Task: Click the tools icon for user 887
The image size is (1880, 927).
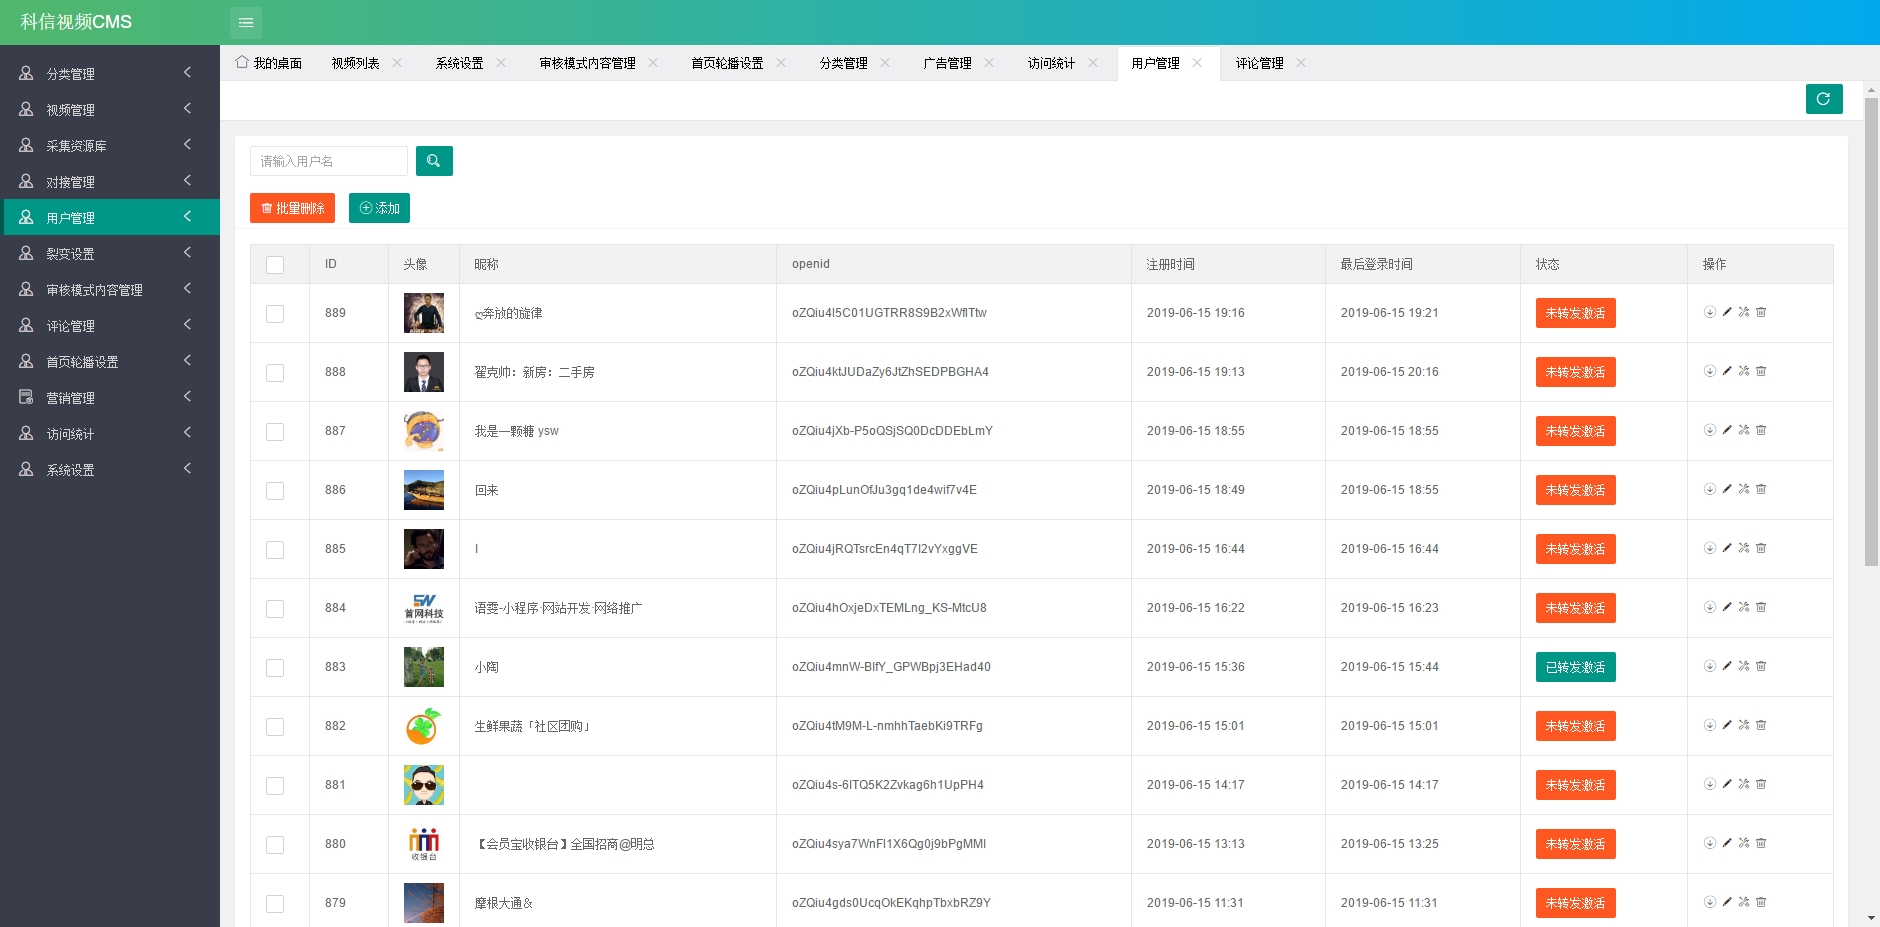Action: [x=1744, y=430]
